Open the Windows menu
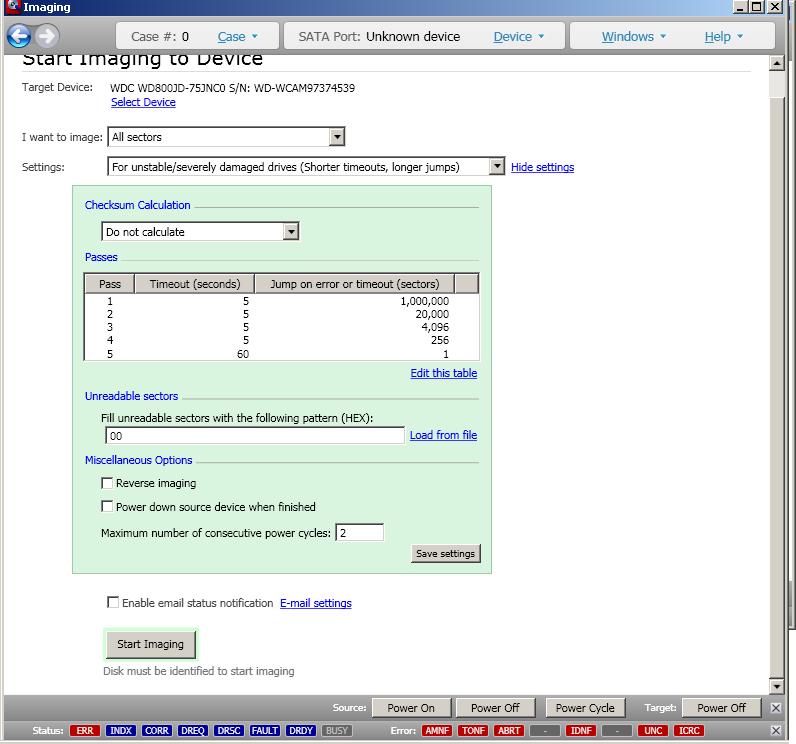Image resolution: width=796 pixels, height=744 pixels. click(x=634, y=37)
